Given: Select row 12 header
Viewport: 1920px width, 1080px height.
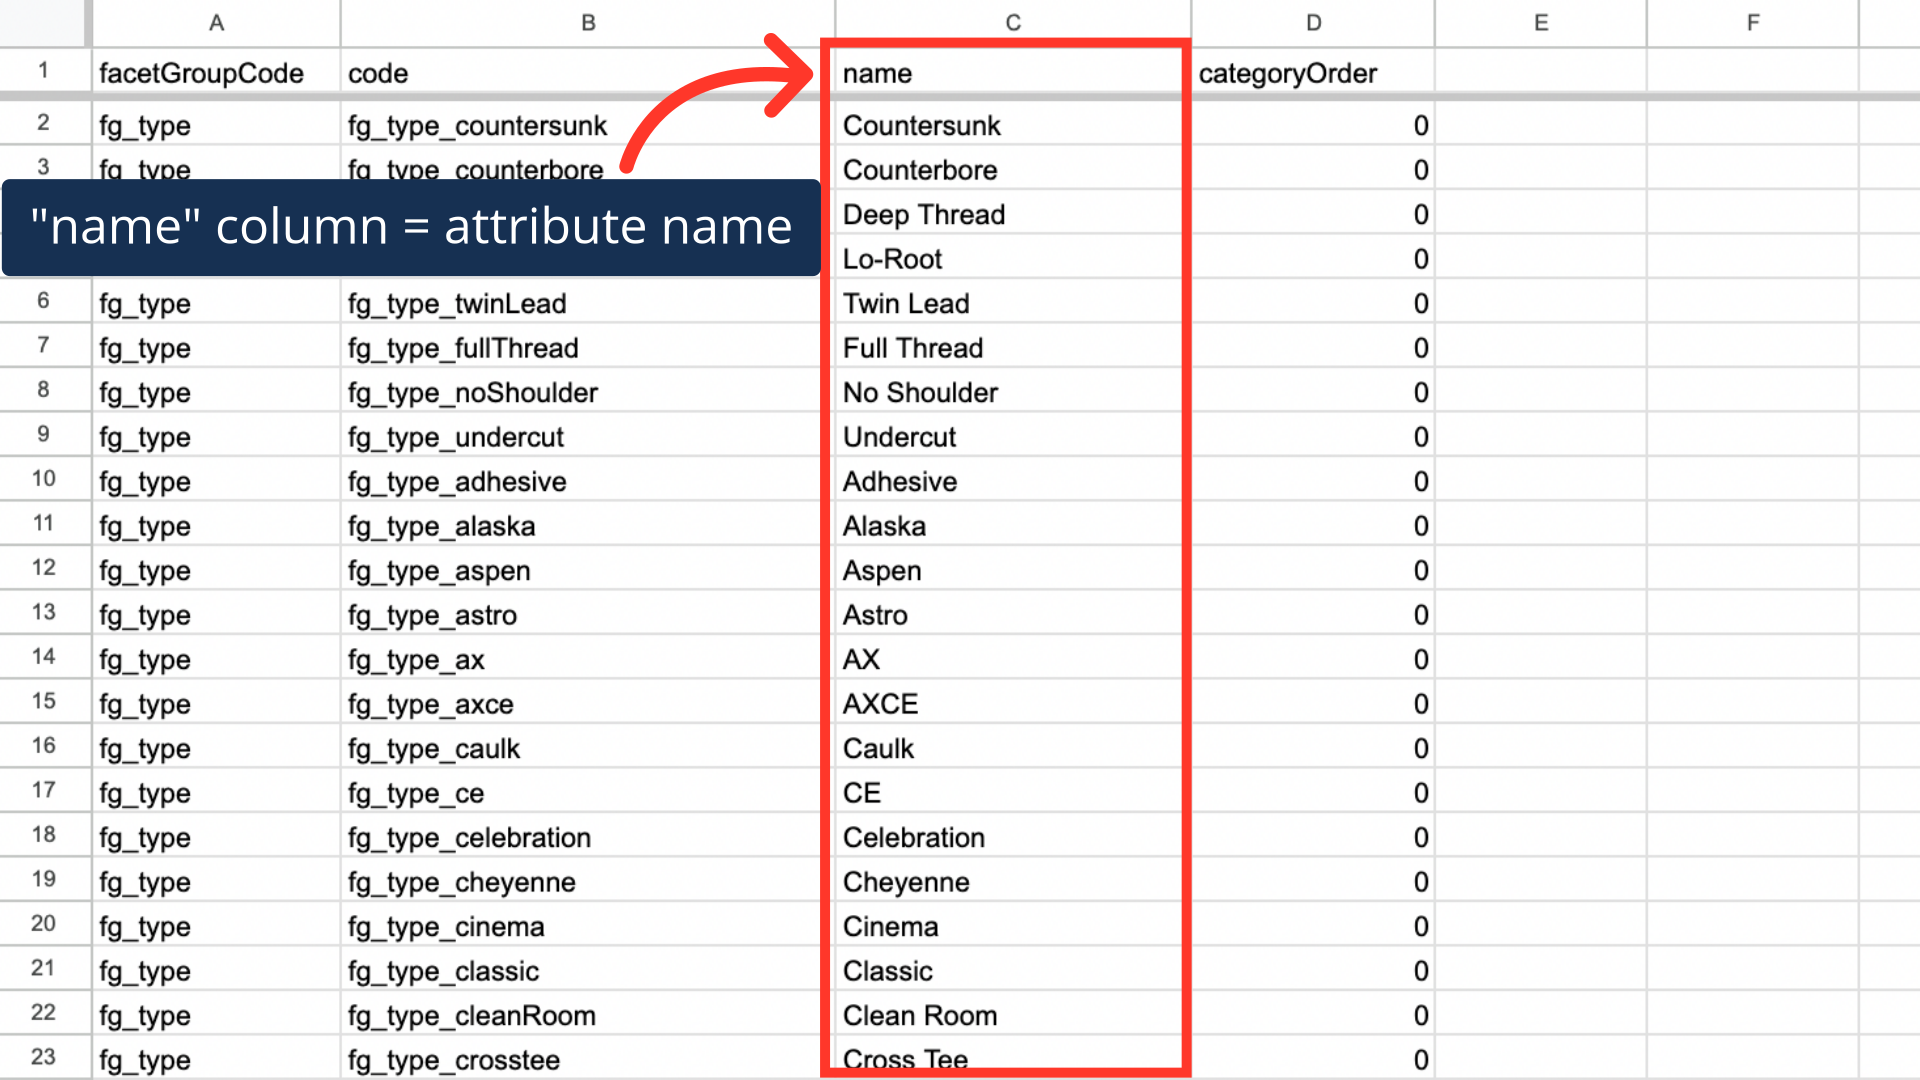Looking at the screenshot, I should click(43, 568).
